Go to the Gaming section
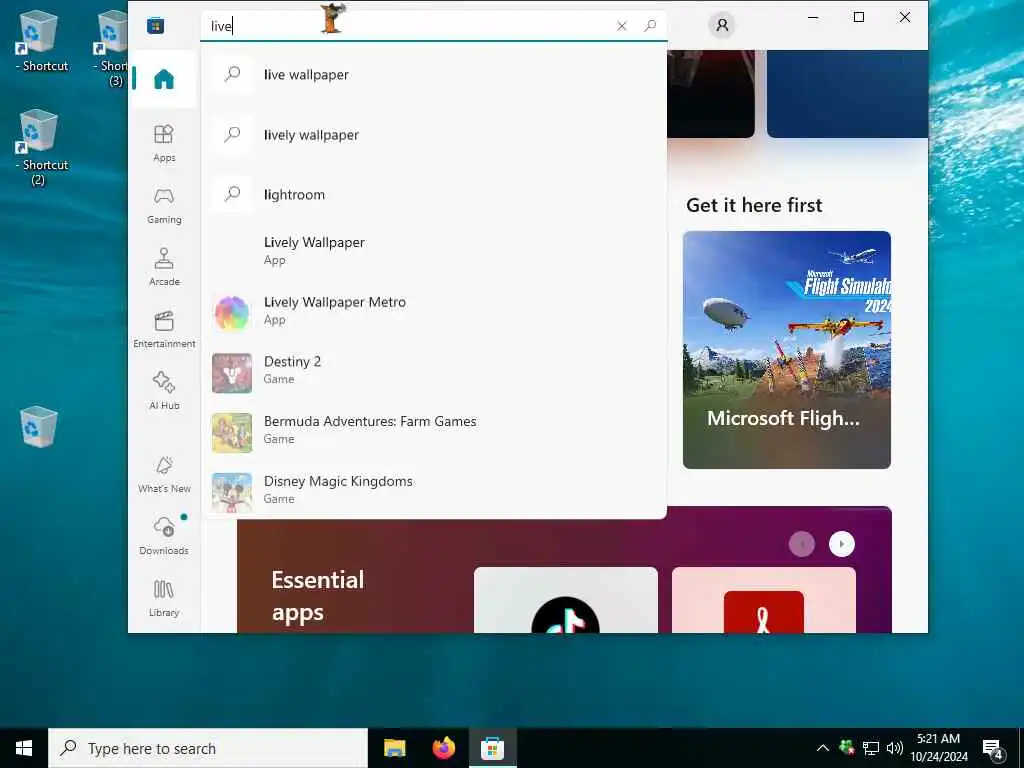1024x768 pixels. click(x=164, y=205)
